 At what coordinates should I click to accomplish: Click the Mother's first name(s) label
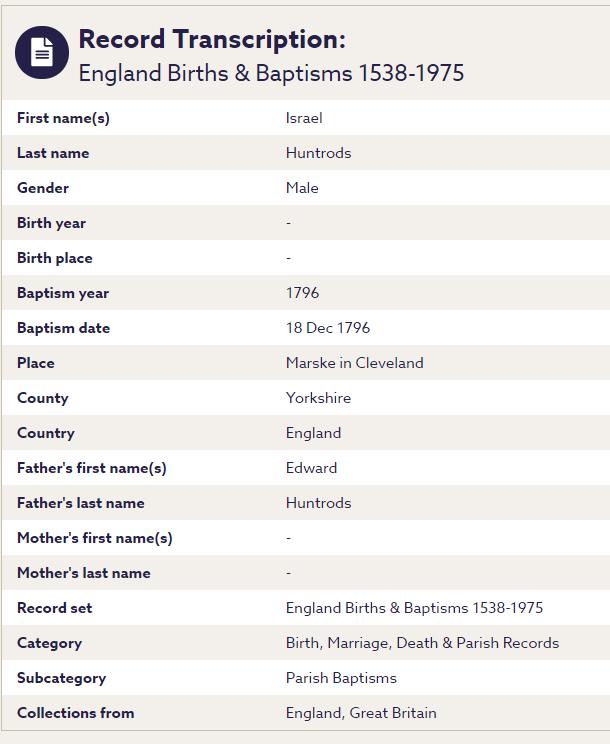point(95,538)
